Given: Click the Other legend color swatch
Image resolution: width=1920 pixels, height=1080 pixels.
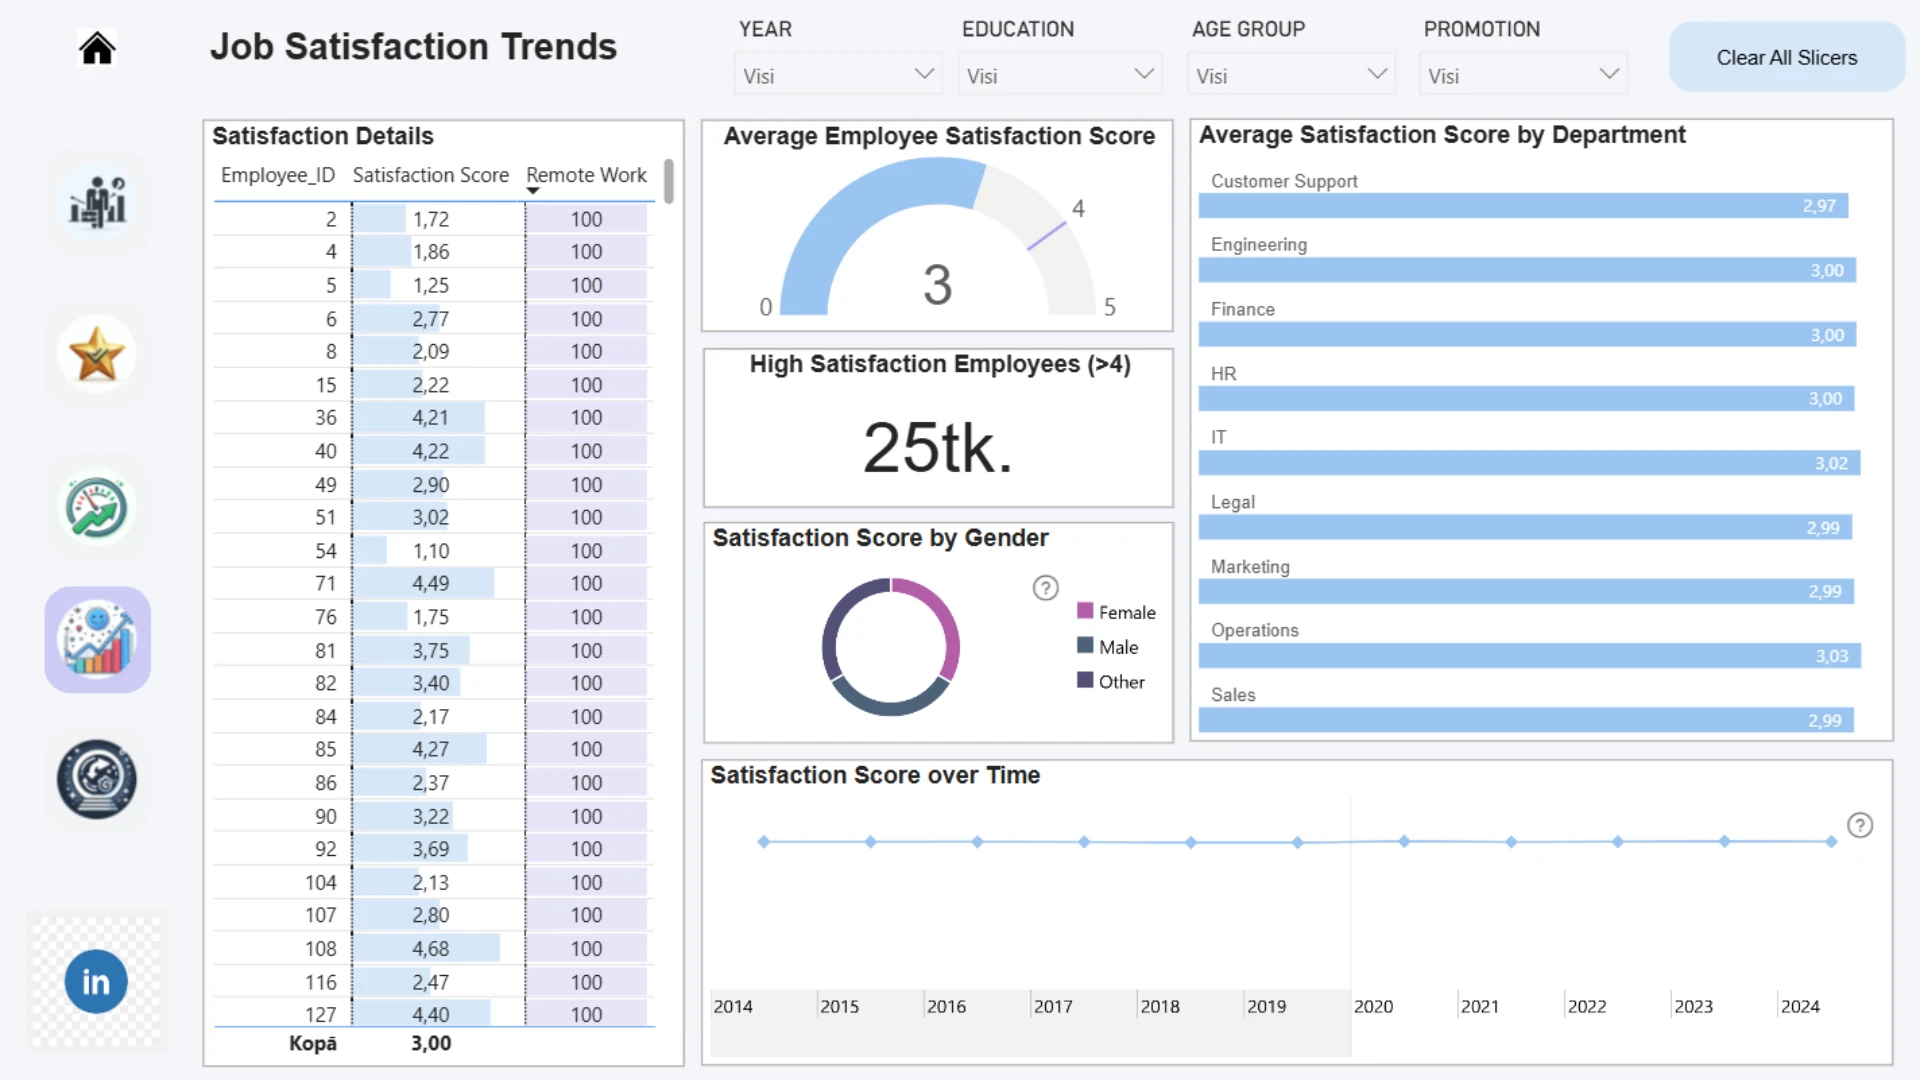Looking at the screenshot, I should (x=1085, y=680).
